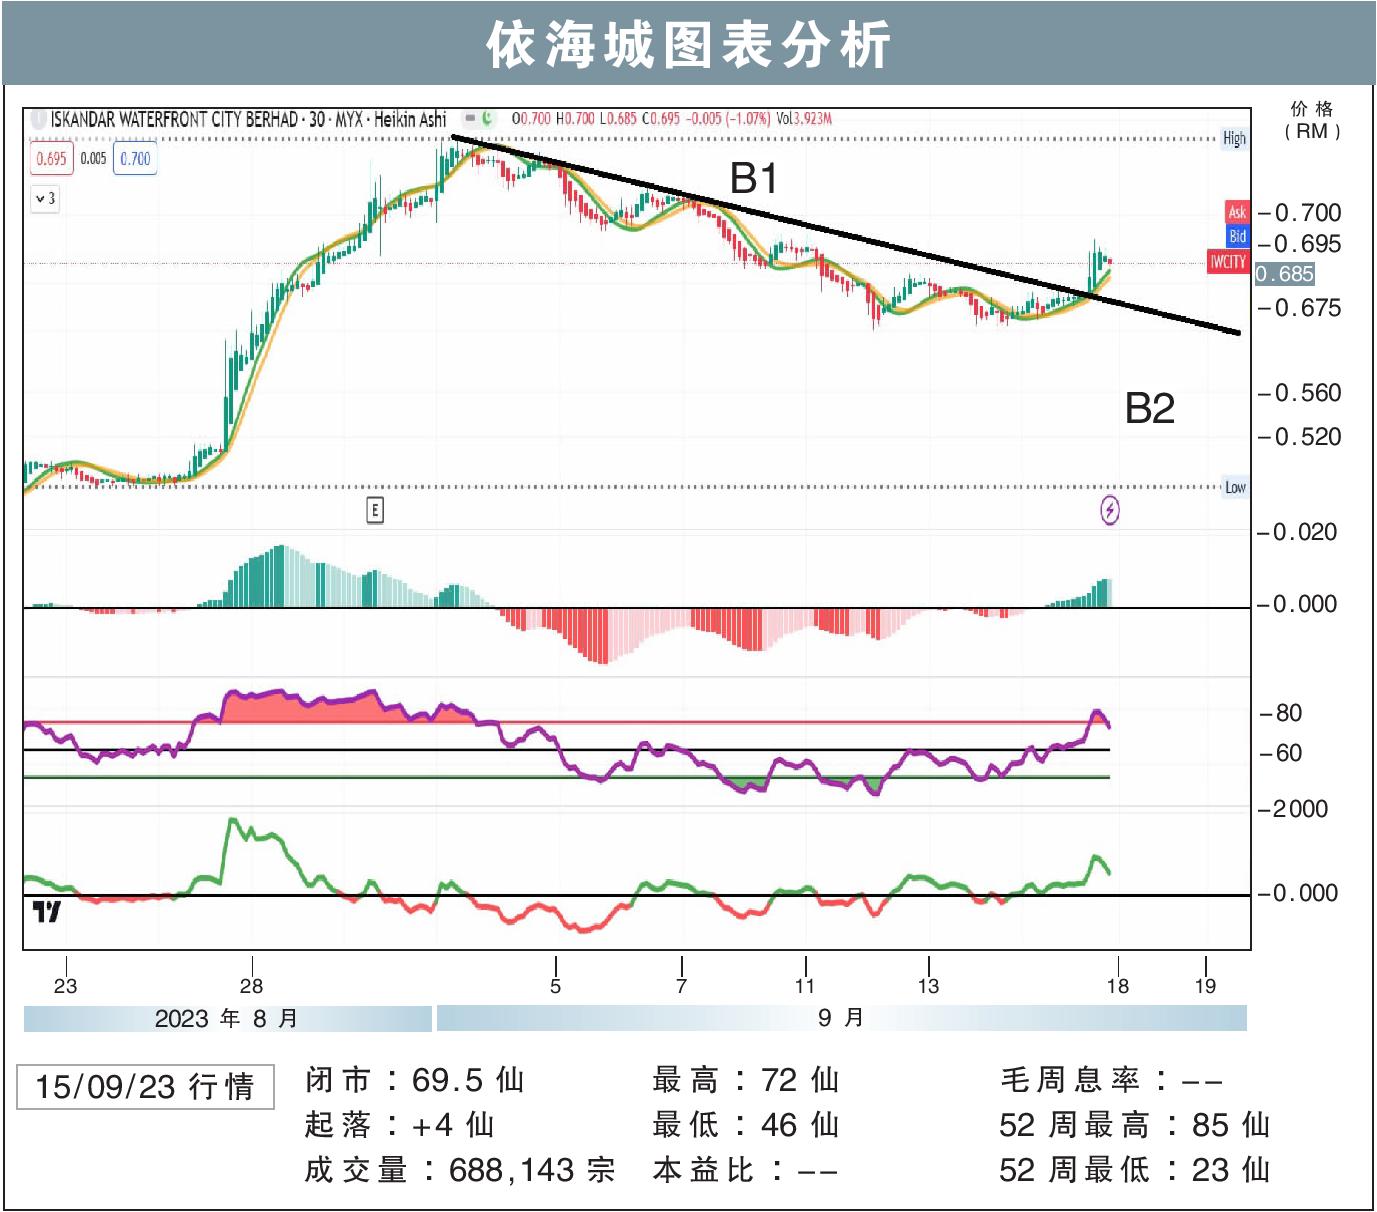
Task: Click the 起落：+4 仙 change text
Action: point(400,1125)
